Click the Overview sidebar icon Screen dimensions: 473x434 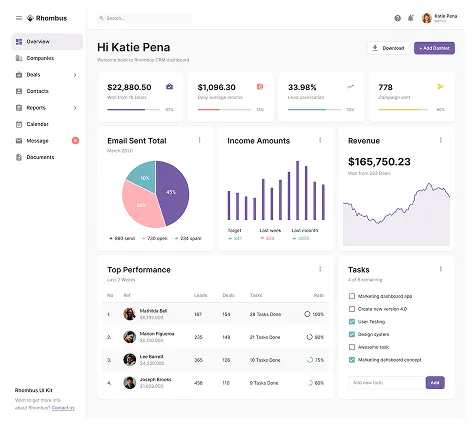tap(19, 42)
